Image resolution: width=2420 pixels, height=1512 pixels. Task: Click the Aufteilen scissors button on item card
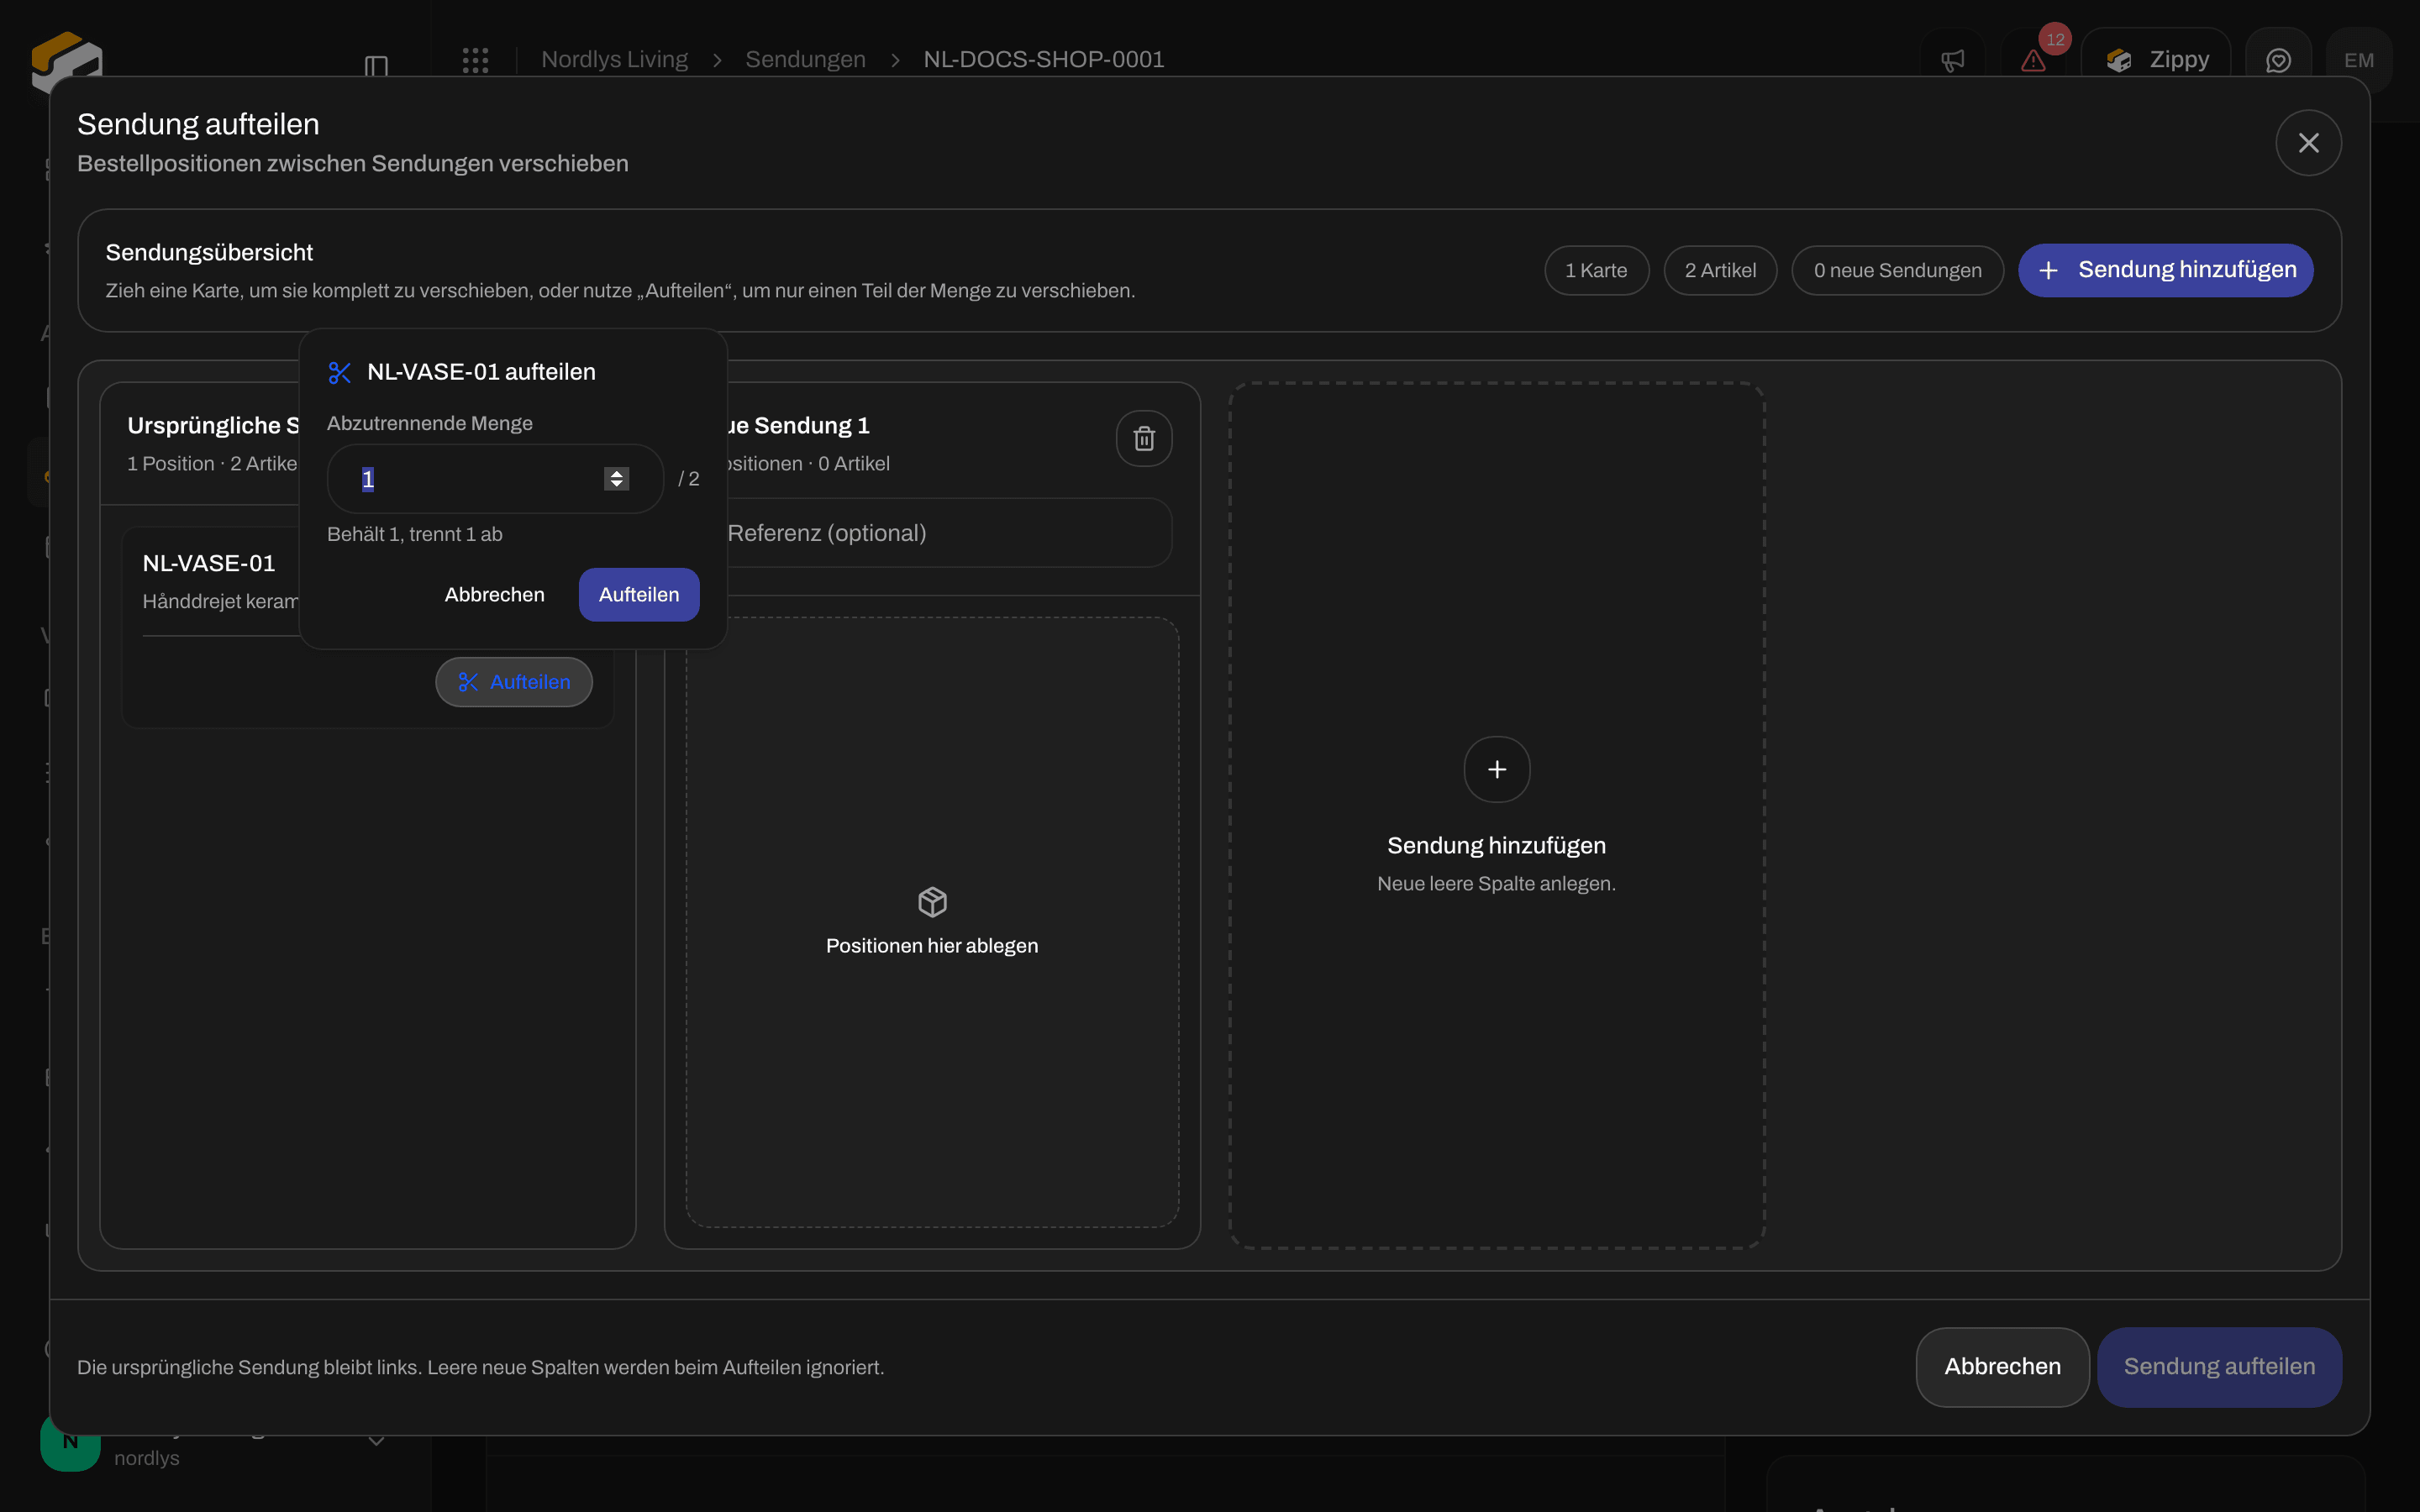[x=514, y=682]
